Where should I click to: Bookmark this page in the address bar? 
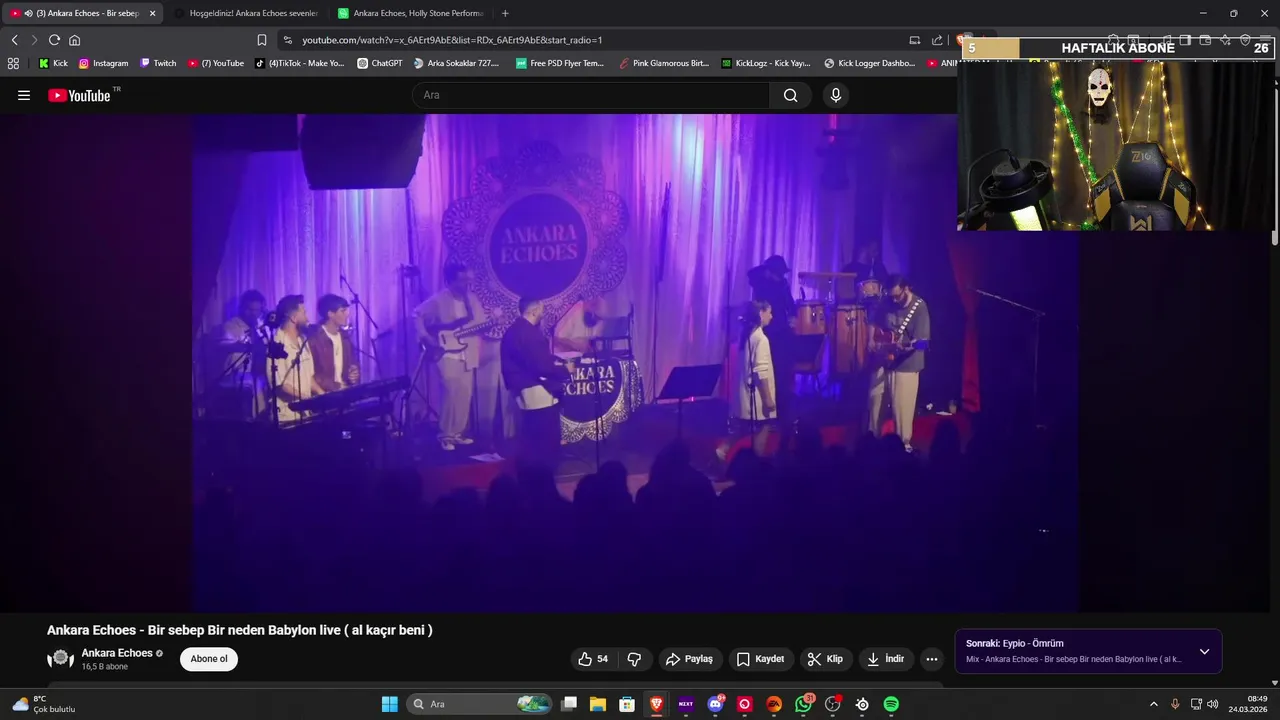click(262, 40)
